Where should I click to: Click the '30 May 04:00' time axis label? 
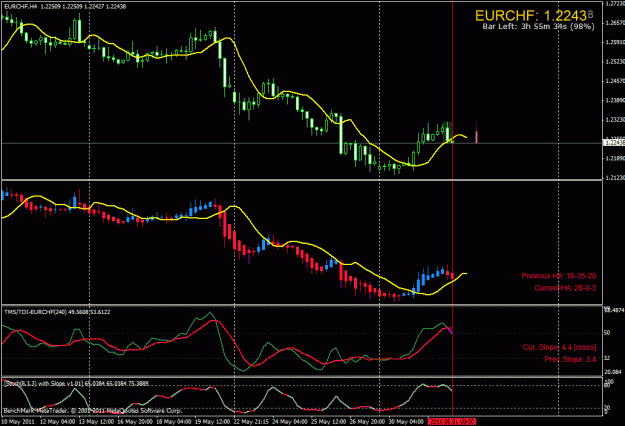coord(405,421)
